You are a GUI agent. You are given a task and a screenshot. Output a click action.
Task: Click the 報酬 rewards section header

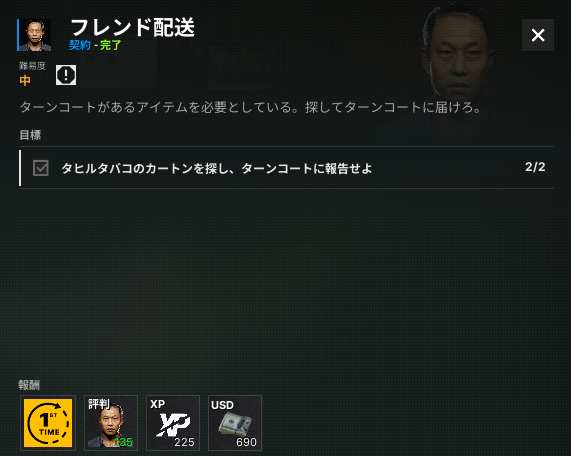coord(29,385)
